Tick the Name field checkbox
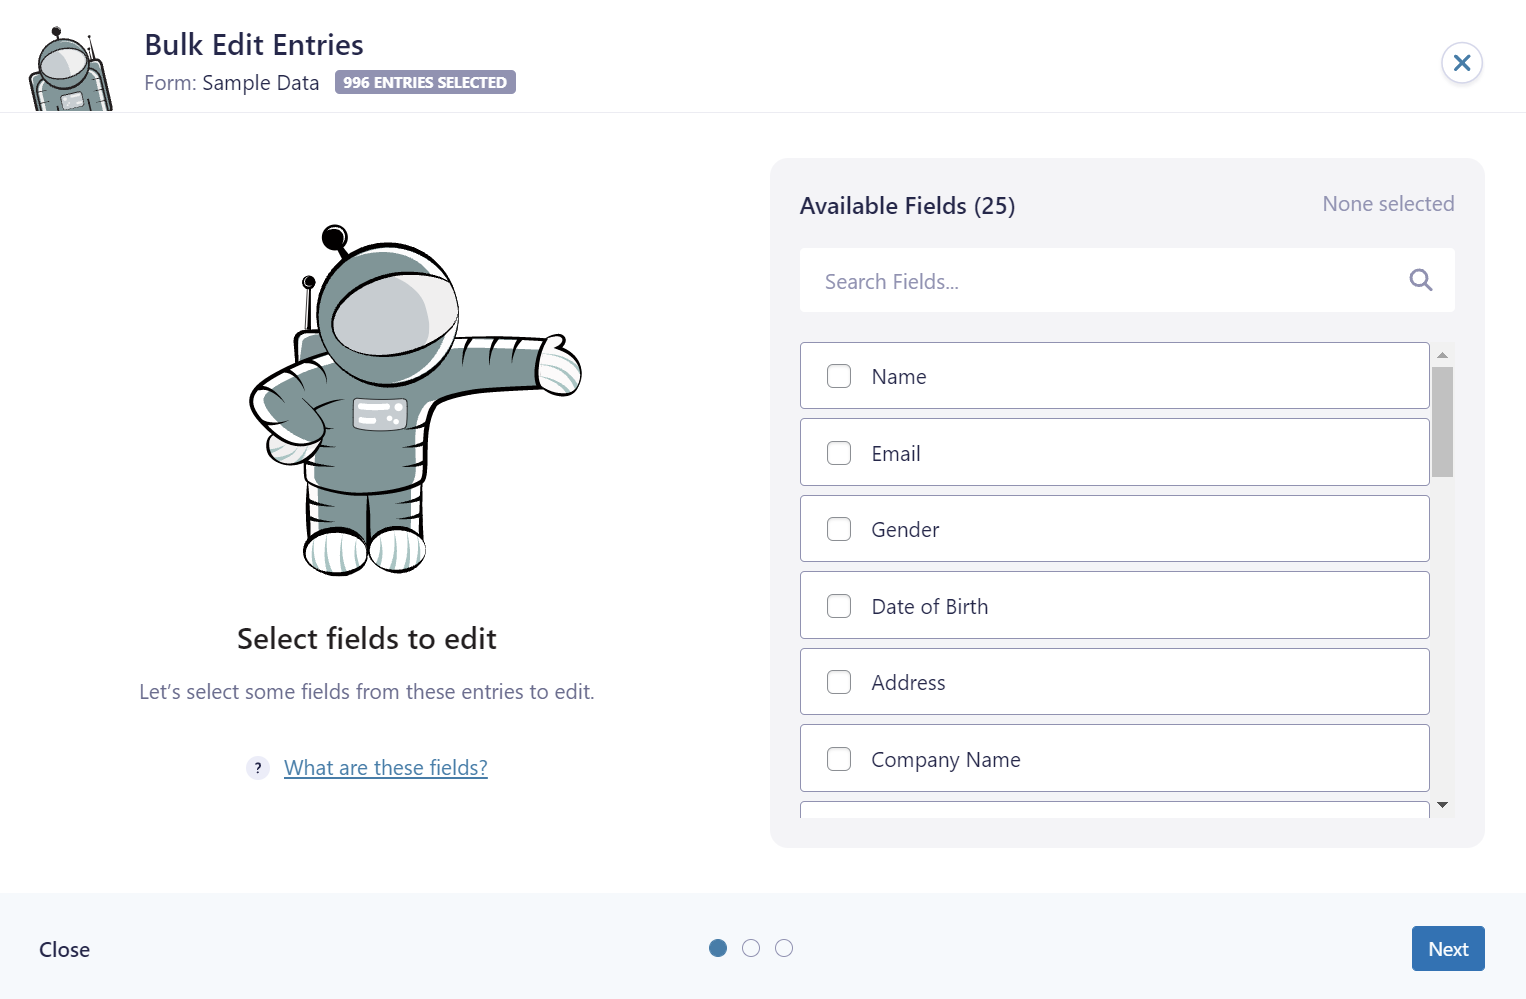Image resolution: width=1526 pixels, height=999 pixels. (x=839, y=376)
